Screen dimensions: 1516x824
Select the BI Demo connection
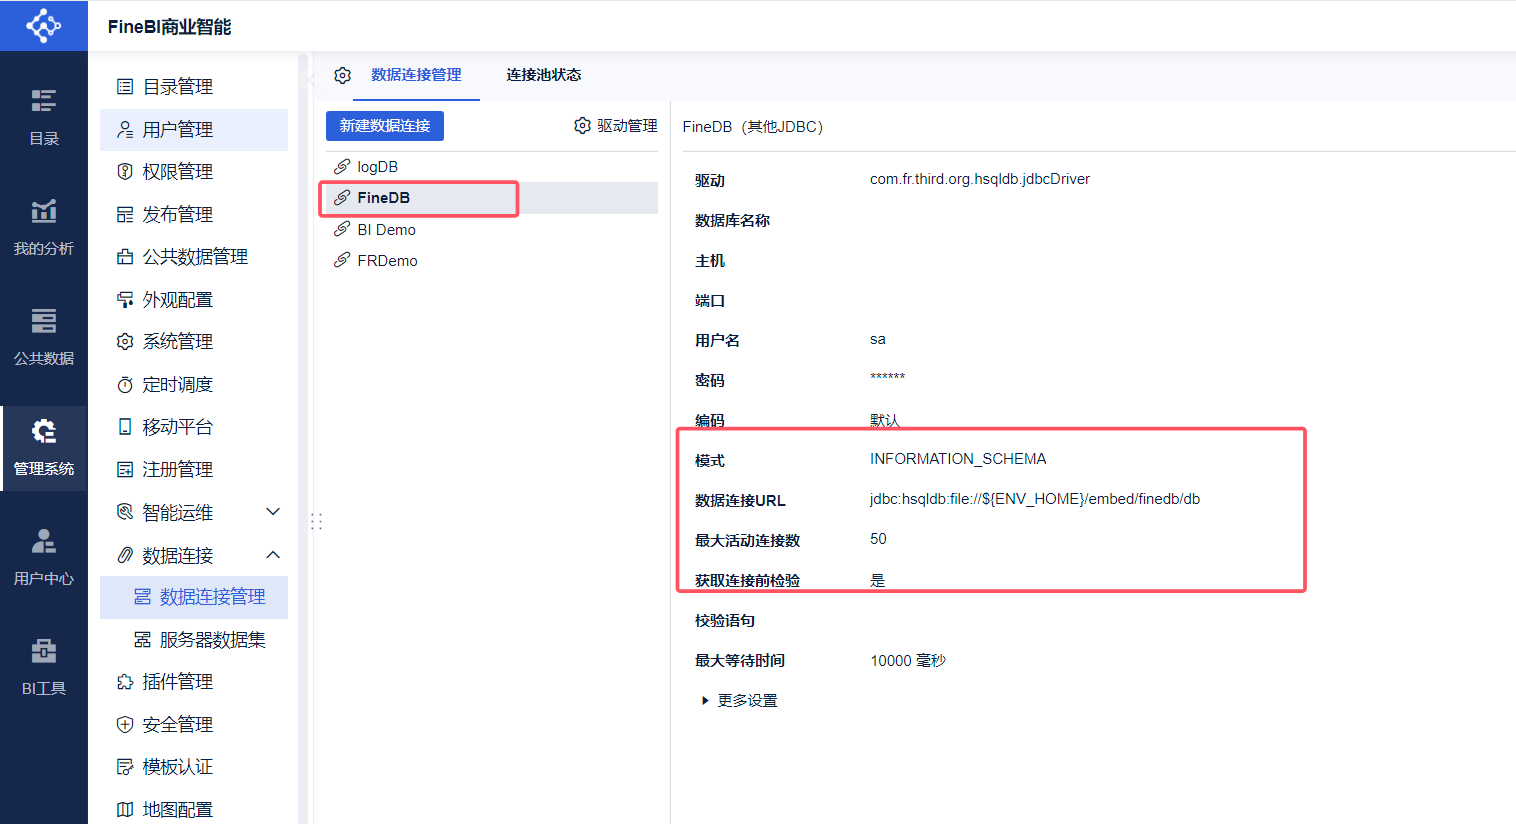[492, 230]
